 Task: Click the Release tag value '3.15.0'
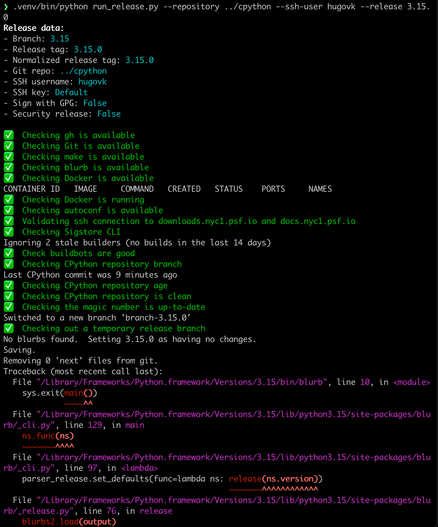(88, 49)
